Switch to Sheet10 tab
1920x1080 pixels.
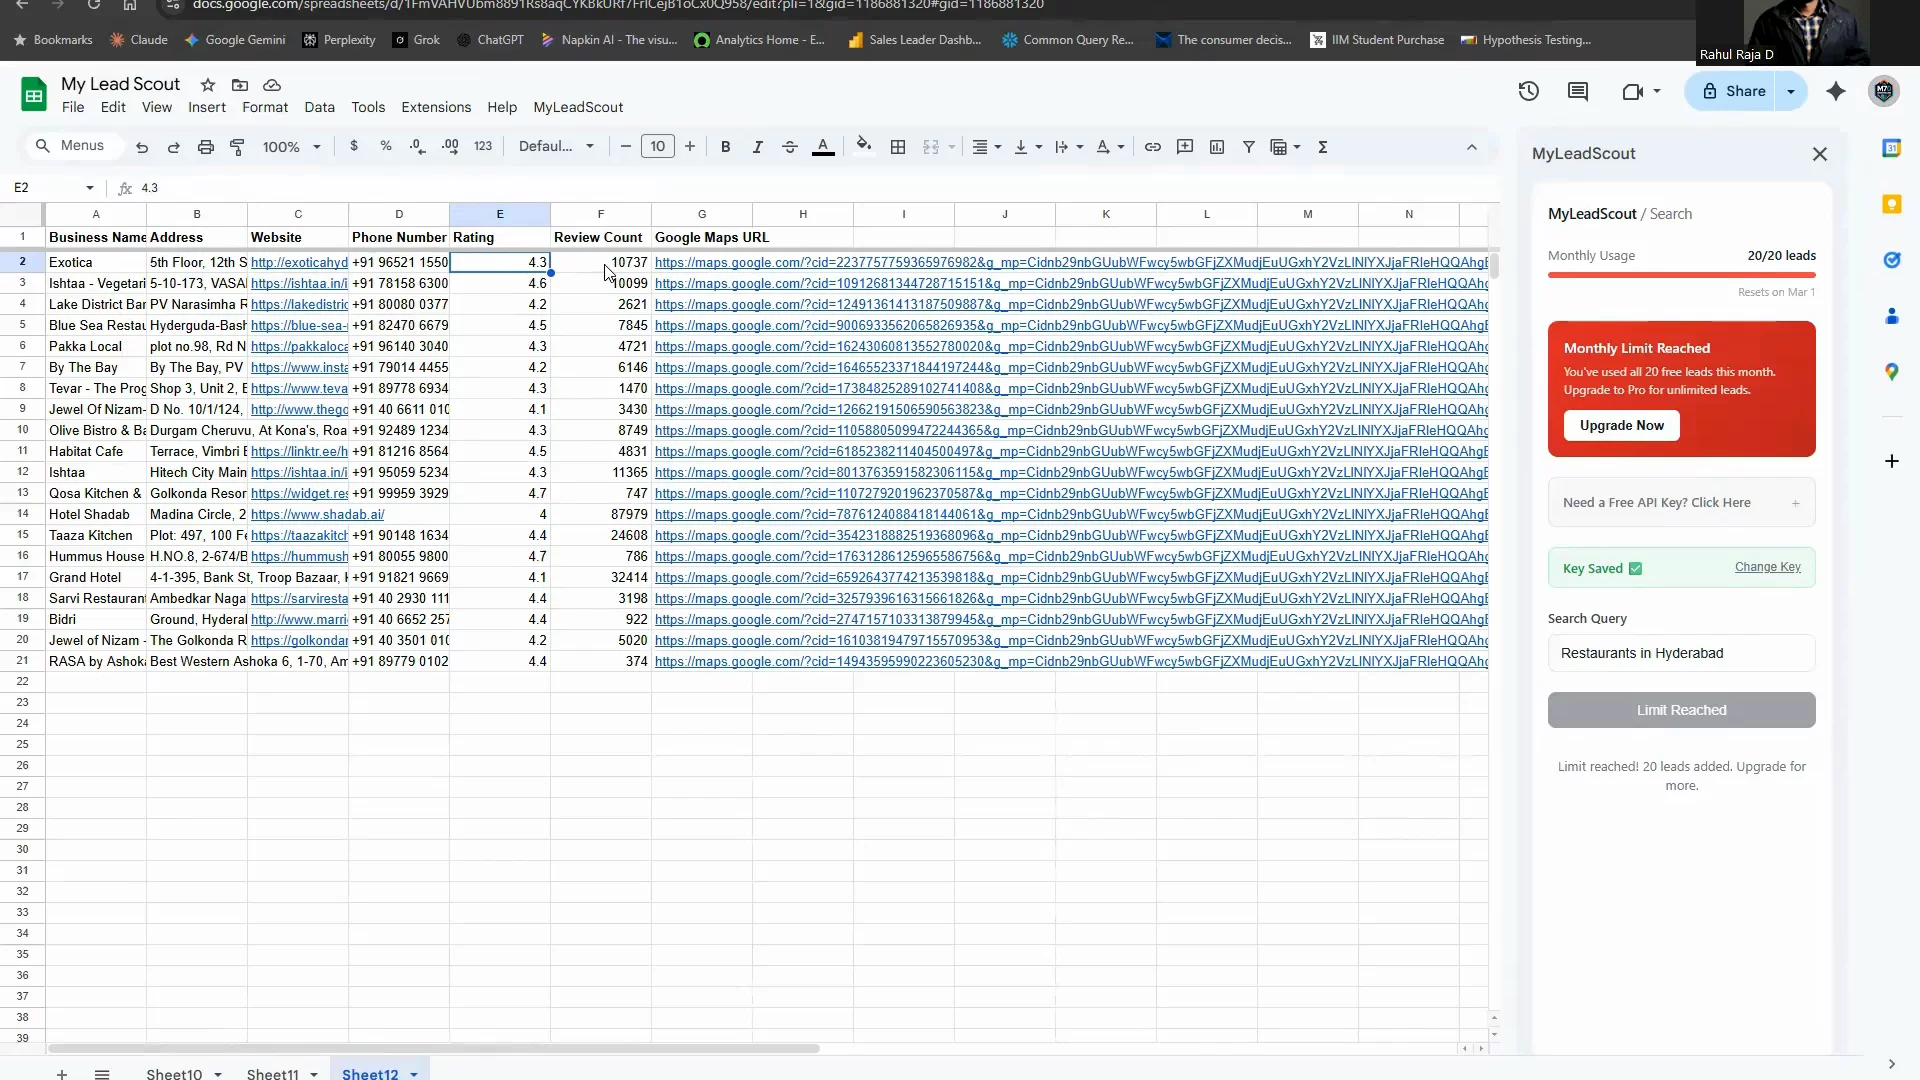174,1073
